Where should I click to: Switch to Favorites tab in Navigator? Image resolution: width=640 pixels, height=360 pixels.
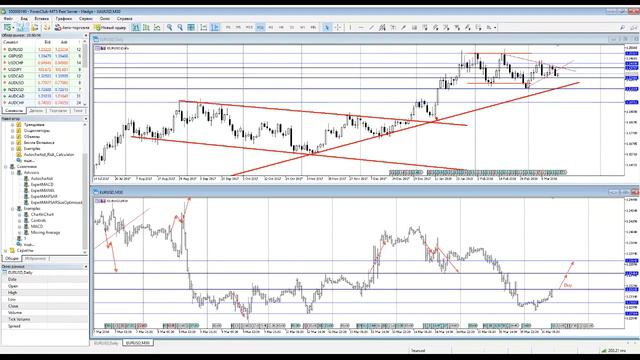pos(36,258)
